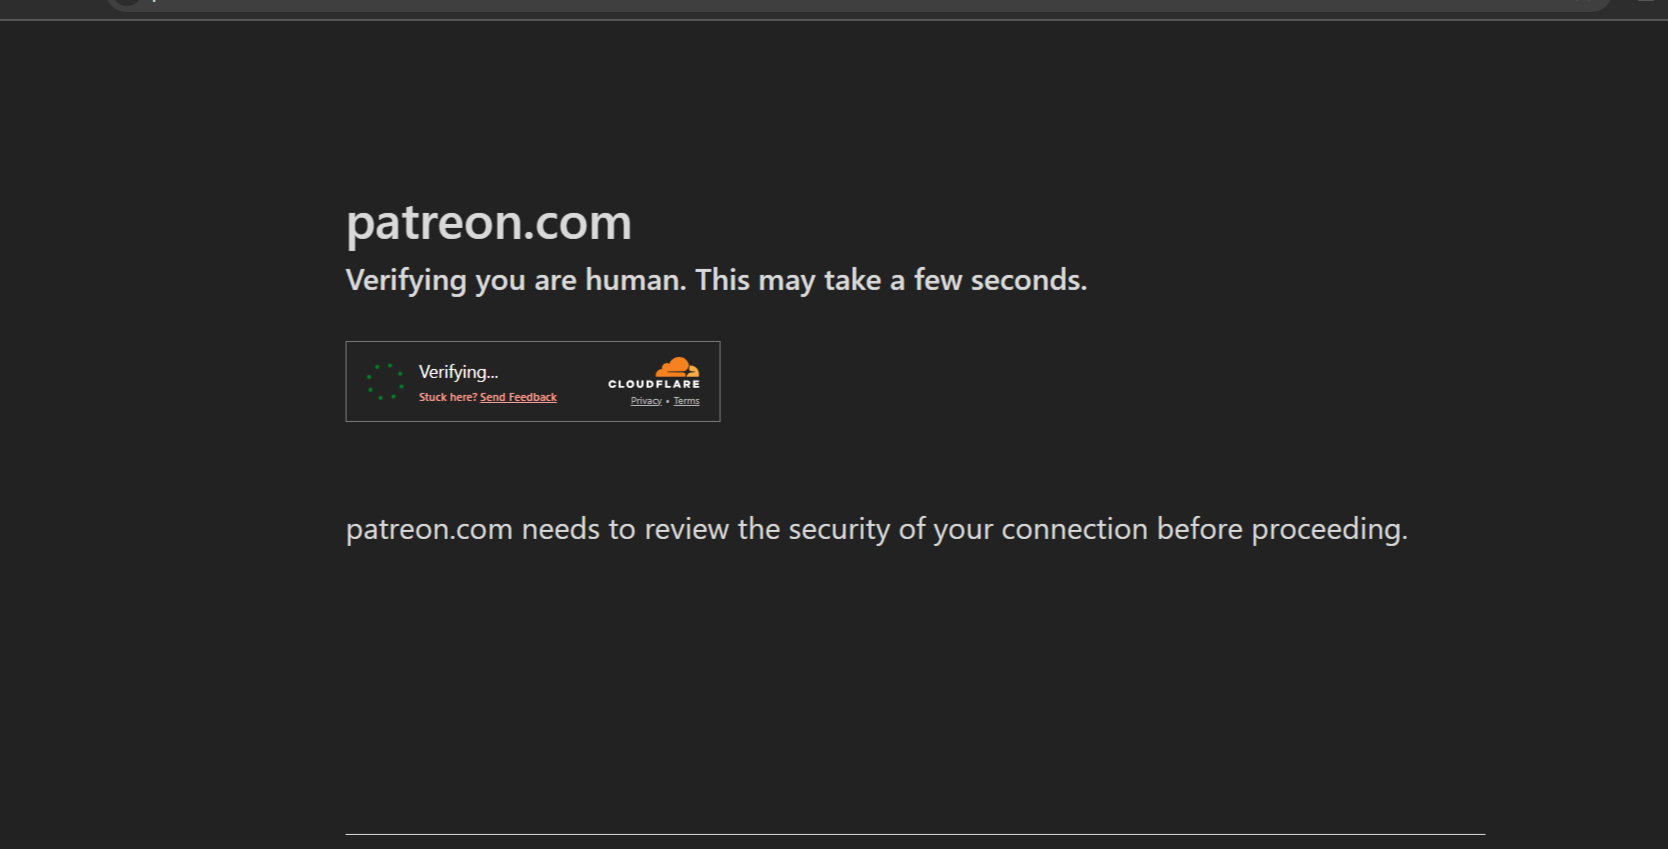The image size is (1668, 849).
Task: Click the word 'proceeding.' in the paragraph
Action: [1330, 529]
